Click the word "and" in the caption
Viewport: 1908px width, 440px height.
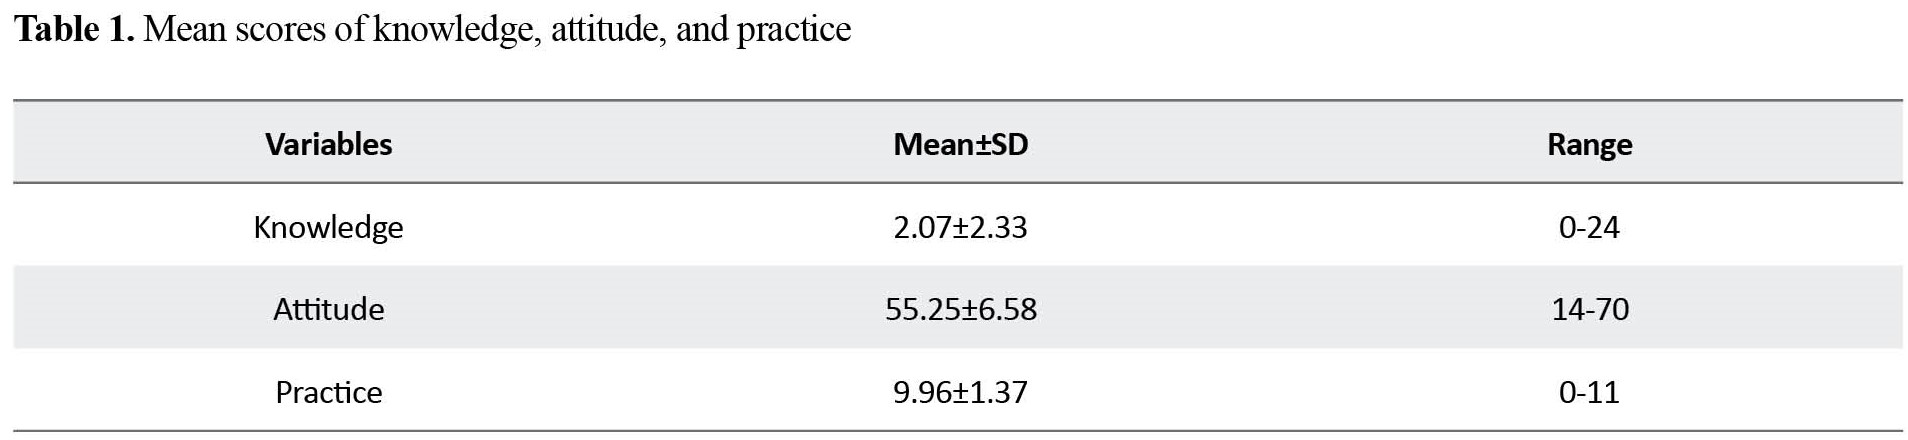click(x=701, y=29)
